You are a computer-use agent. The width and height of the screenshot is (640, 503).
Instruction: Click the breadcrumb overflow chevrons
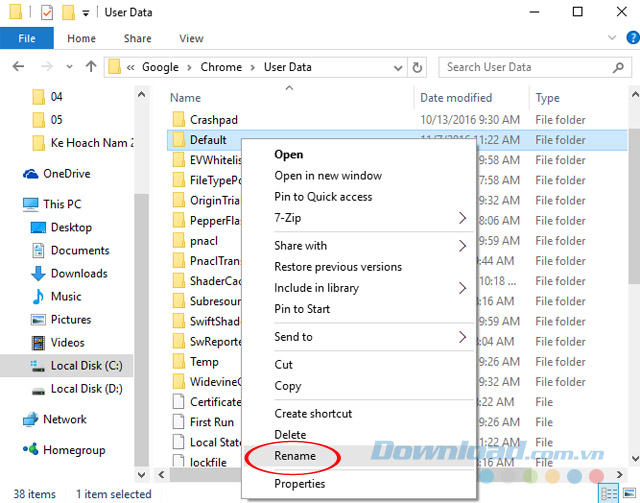coord(131,67)
